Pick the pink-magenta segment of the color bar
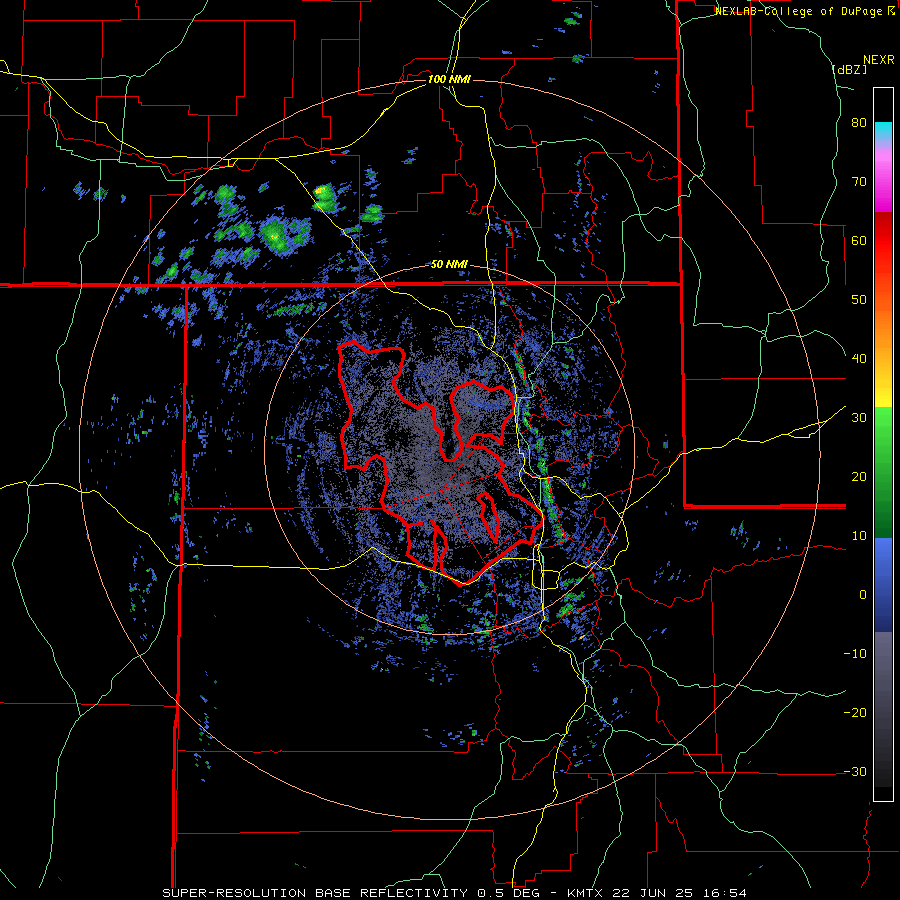The height and width of the screenshot is (900, 900). coord(883,181)
